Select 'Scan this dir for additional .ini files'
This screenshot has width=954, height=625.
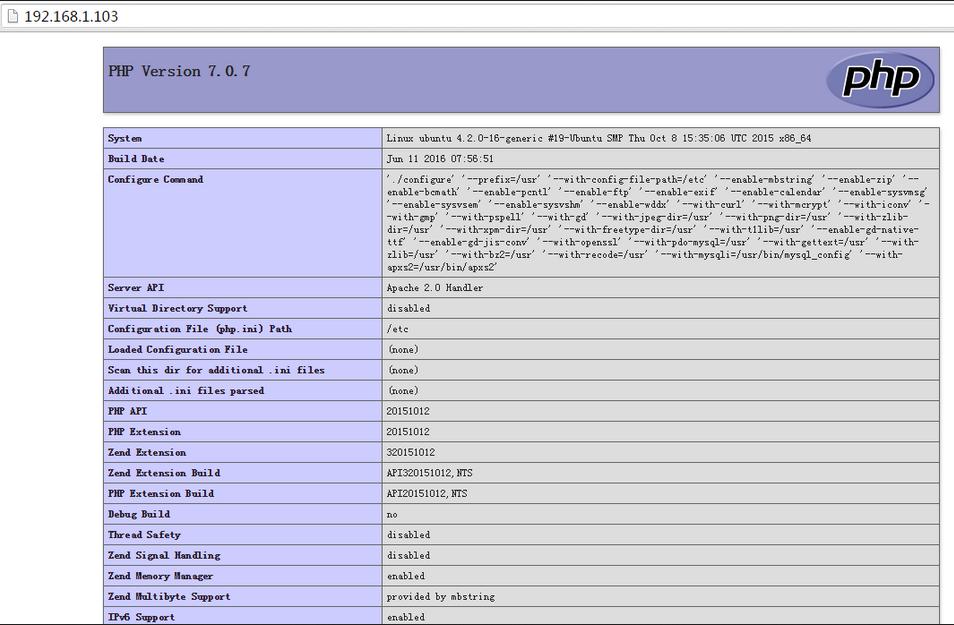(217, 370)
